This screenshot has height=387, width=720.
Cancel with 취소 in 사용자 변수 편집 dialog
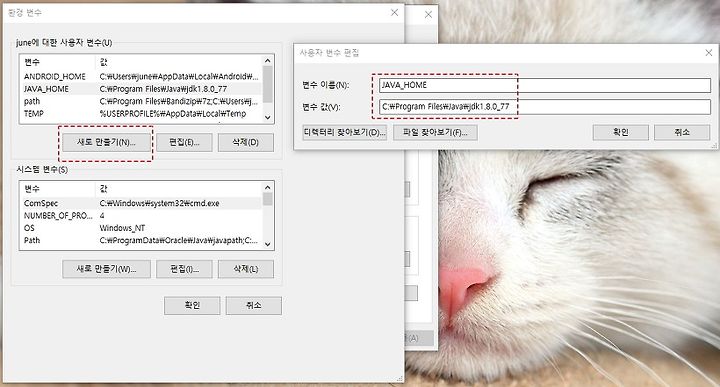(x=682, y=132)
